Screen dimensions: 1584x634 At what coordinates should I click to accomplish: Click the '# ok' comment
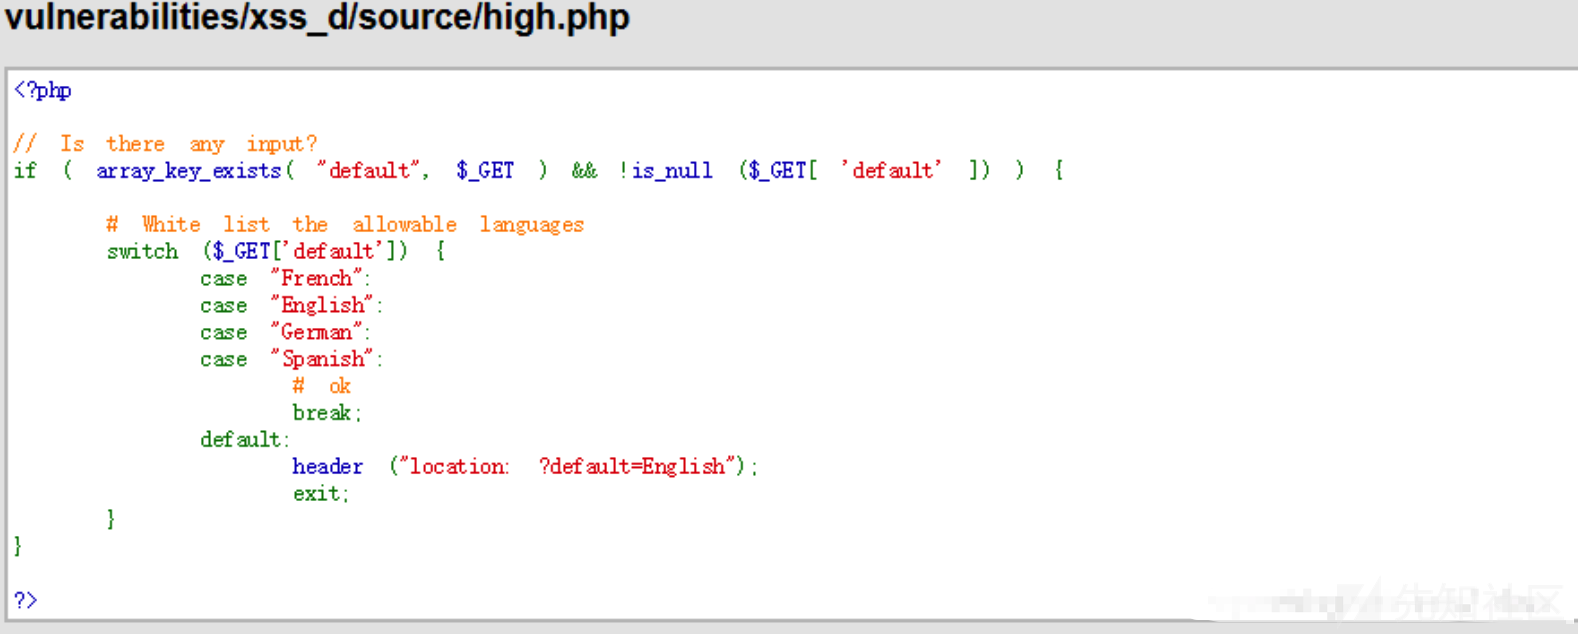point(321,386)
